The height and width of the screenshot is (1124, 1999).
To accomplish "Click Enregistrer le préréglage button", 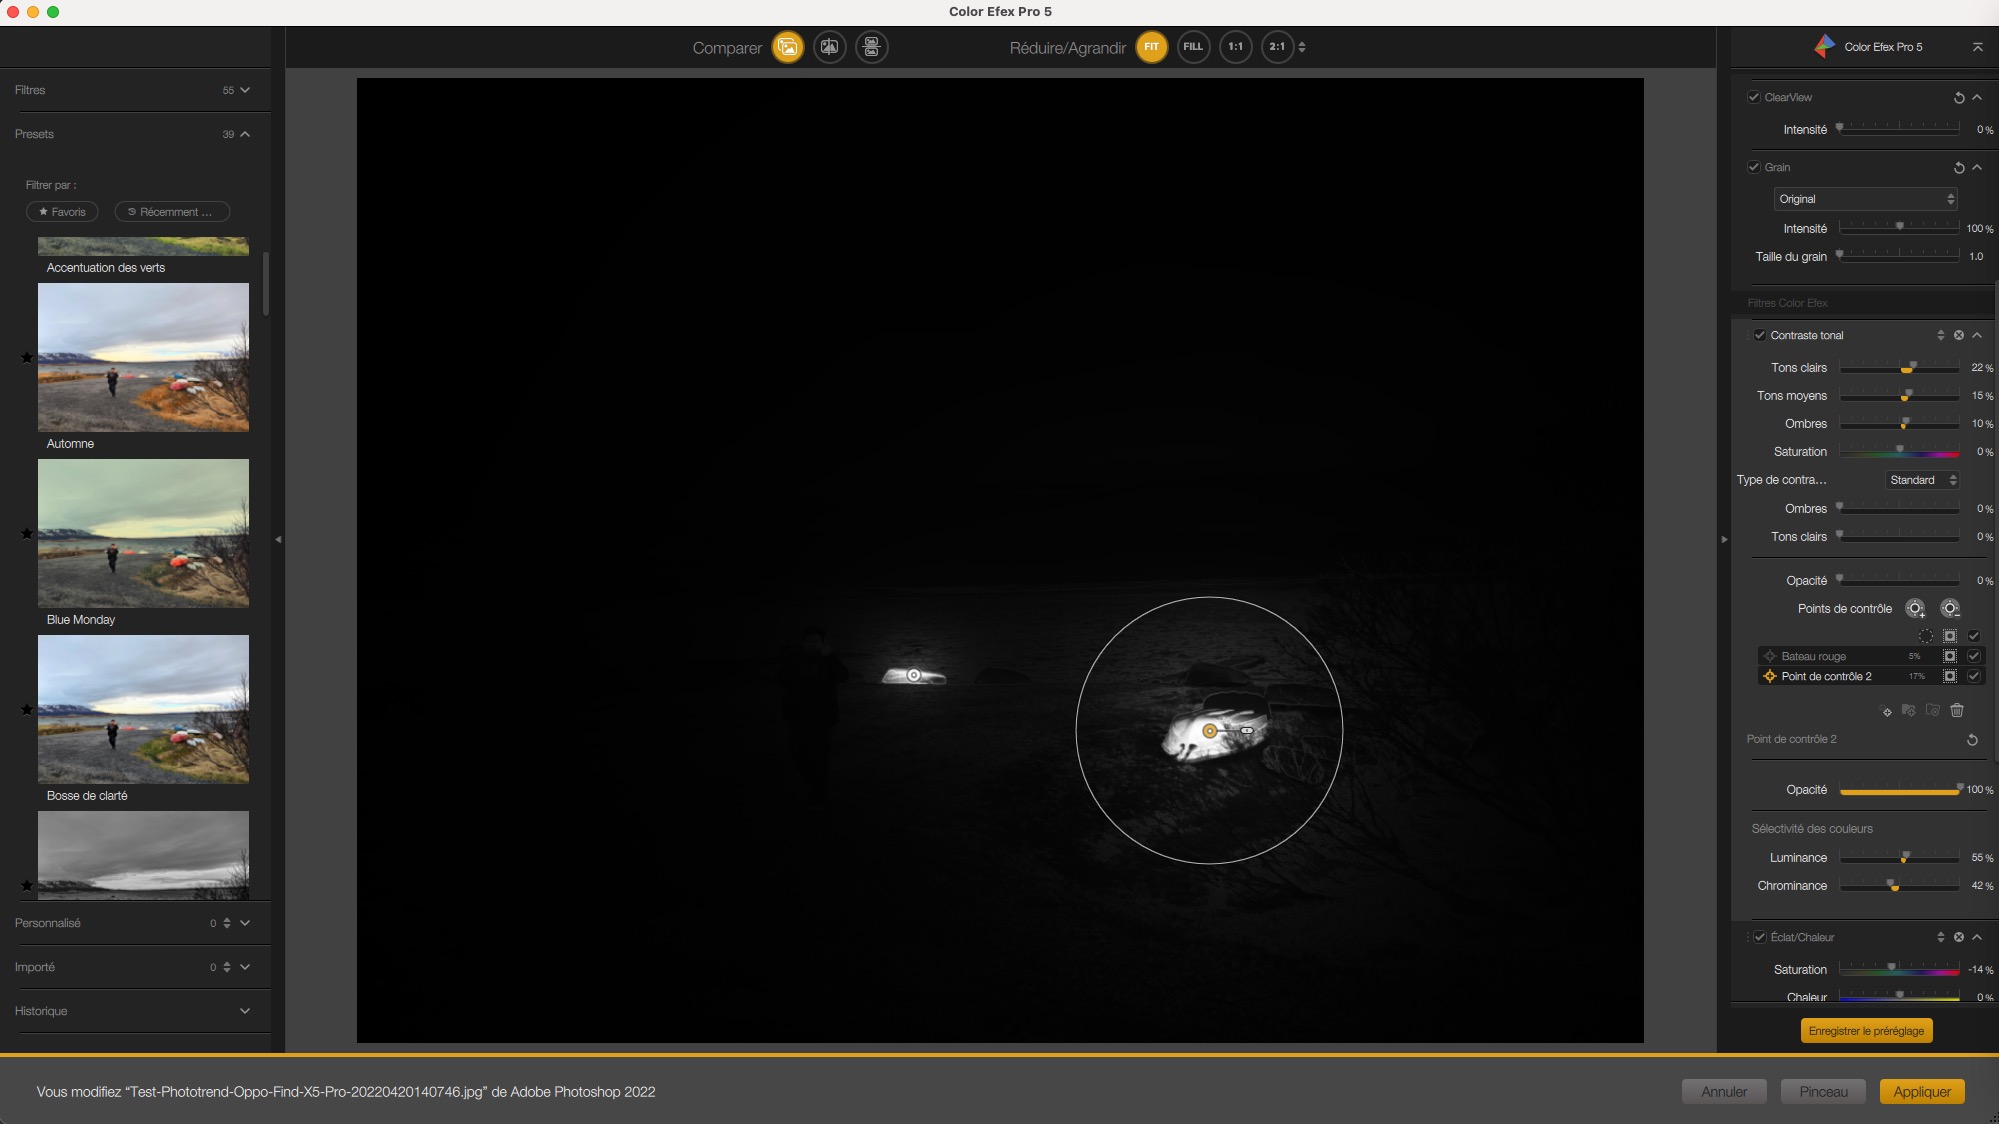I will point(1866,1031).
